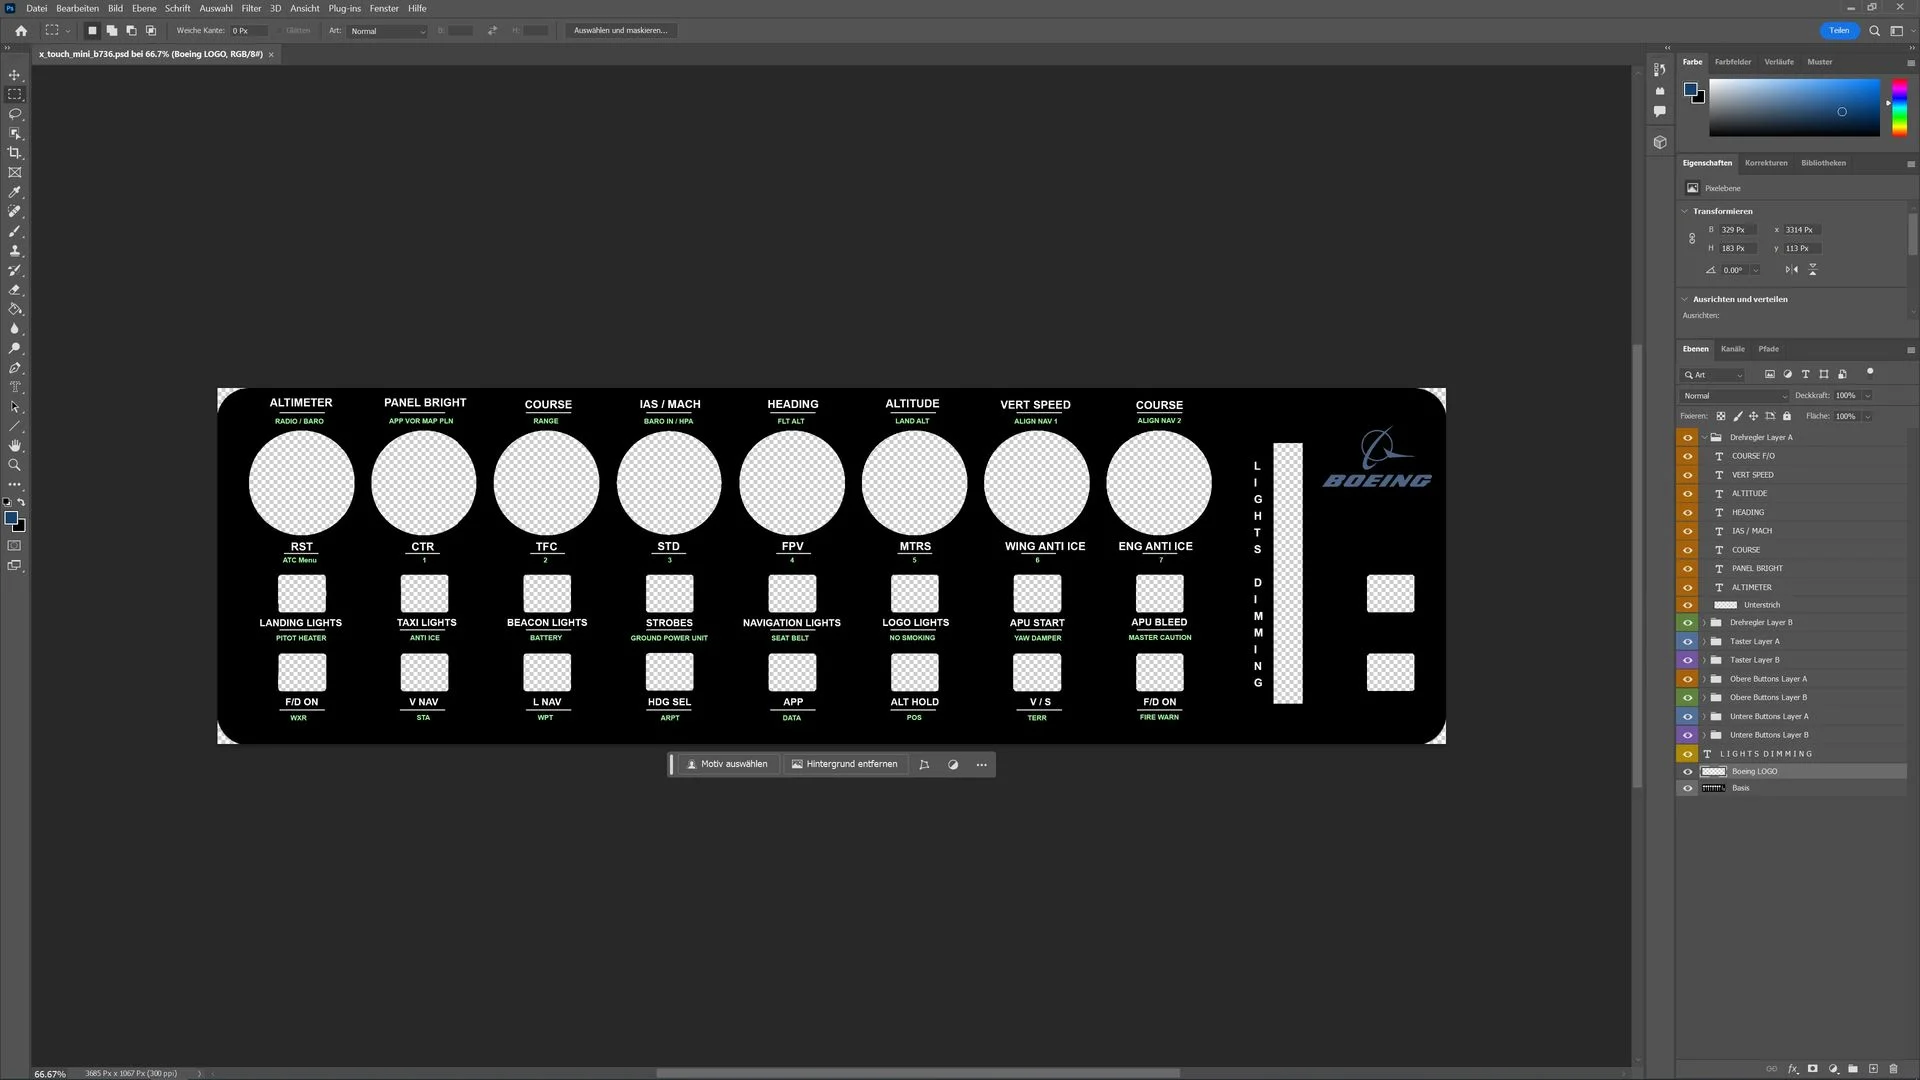
Task: Open the Deckkraft opacity dropdown arrow
Action: (1867, 396)
